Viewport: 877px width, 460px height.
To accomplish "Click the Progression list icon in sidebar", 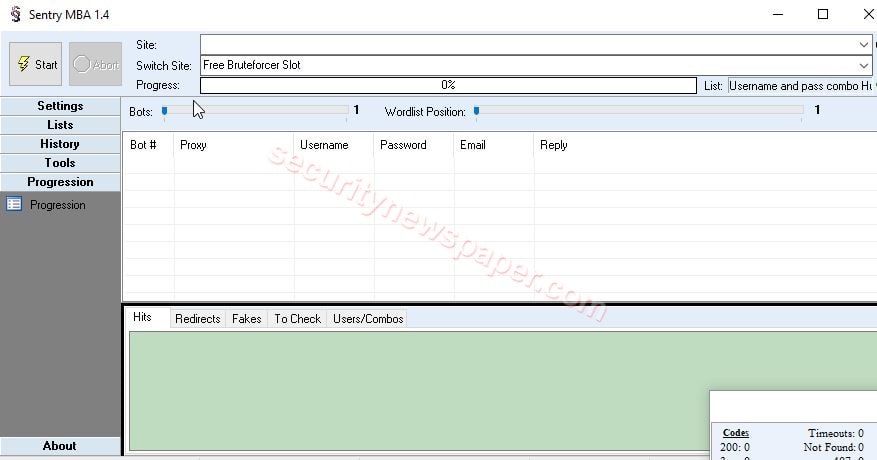I will click(x=14, y=204).
